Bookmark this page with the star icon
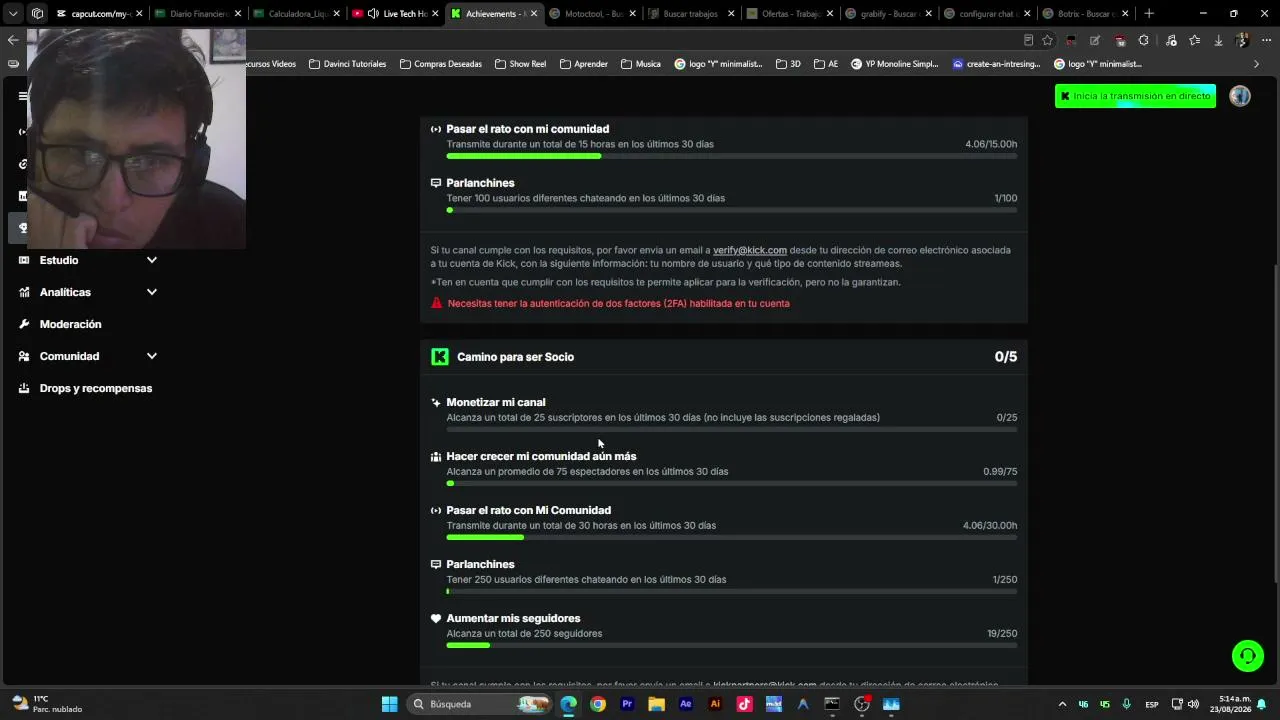Screen dimensions: 1280x720 pos(1047,40)
